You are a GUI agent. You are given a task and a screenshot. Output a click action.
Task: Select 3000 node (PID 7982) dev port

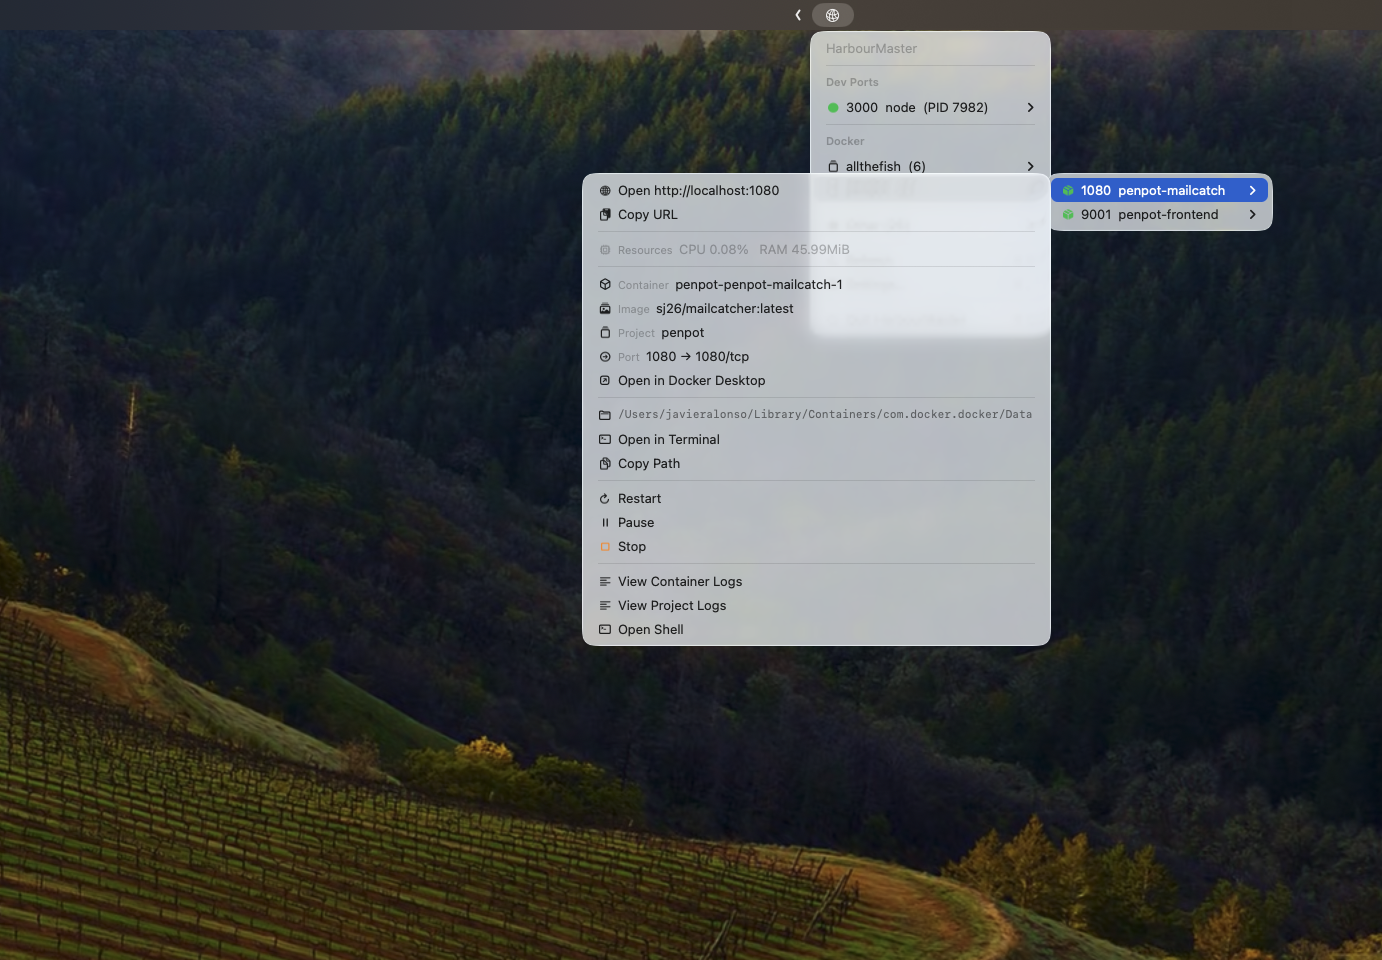point(930,107)
